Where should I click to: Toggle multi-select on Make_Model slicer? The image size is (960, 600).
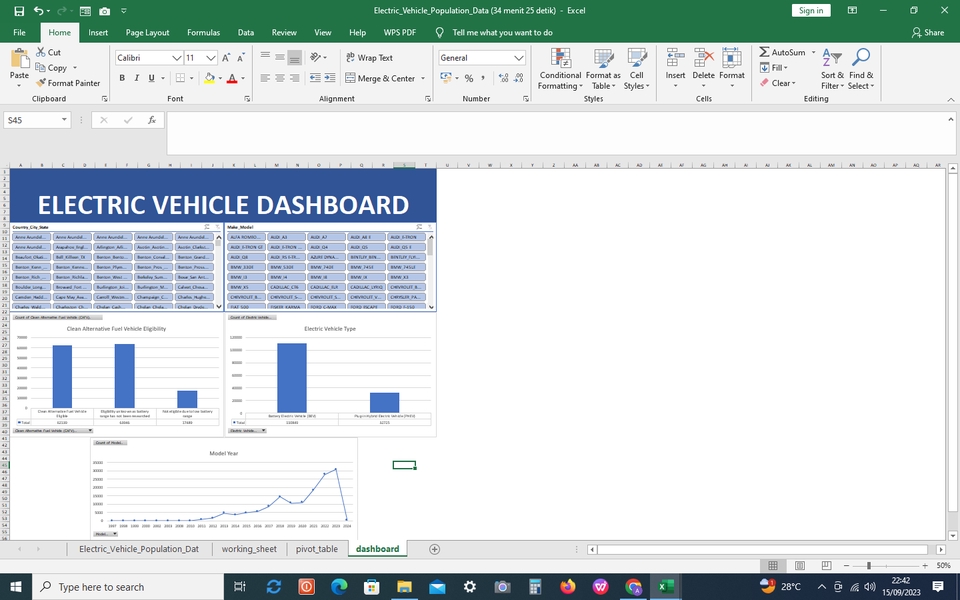(x=419, y=227)
